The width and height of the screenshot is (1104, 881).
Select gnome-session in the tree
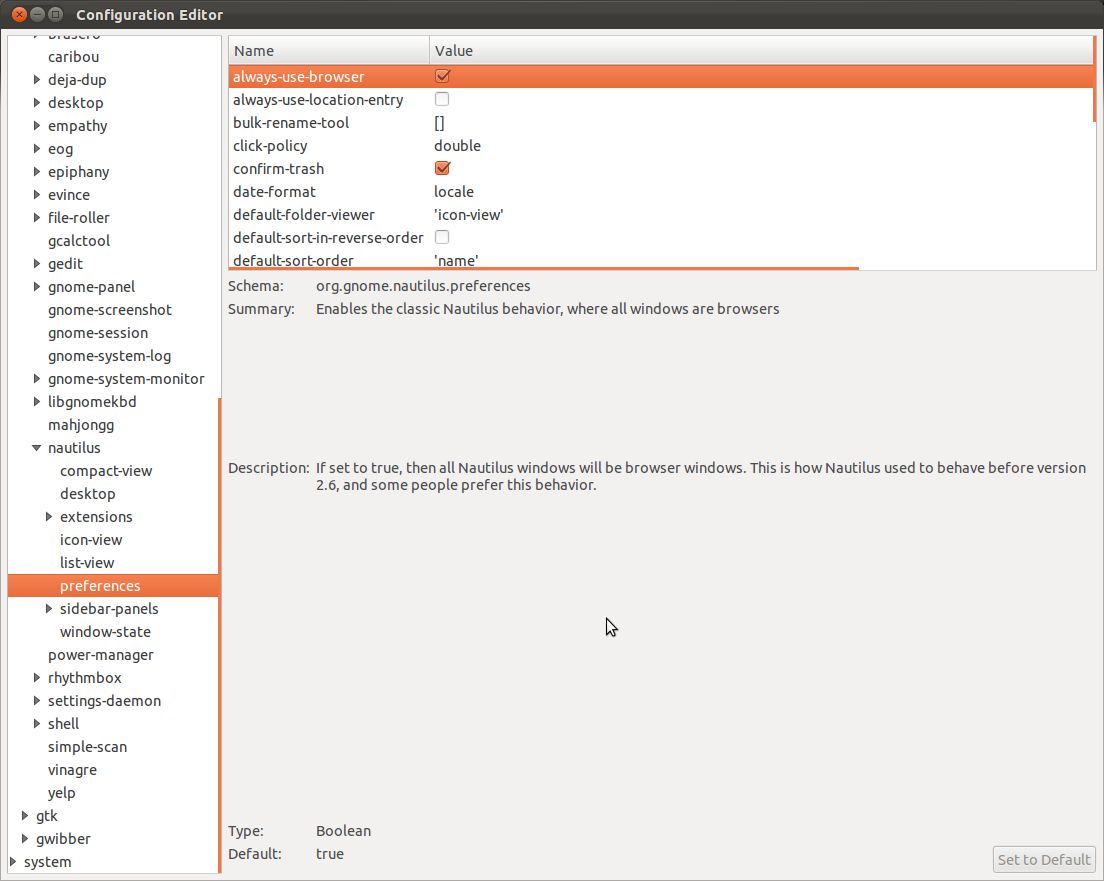coord(98,333)
